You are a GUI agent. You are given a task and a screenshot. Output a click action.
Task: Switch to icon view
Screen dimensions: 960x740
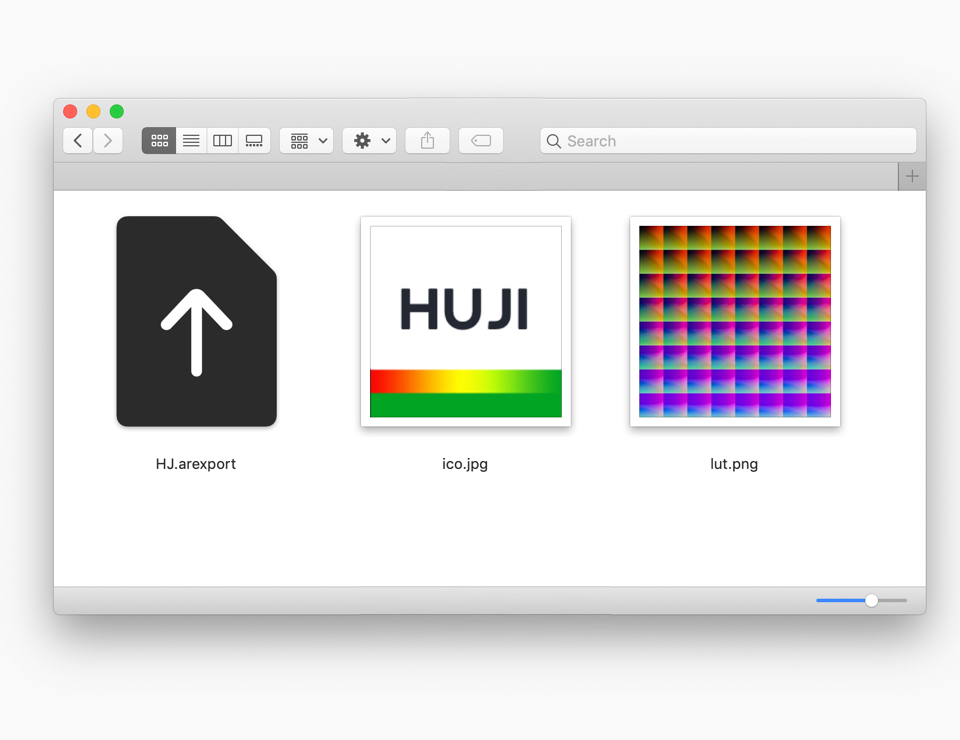click(x=159, y=141)
